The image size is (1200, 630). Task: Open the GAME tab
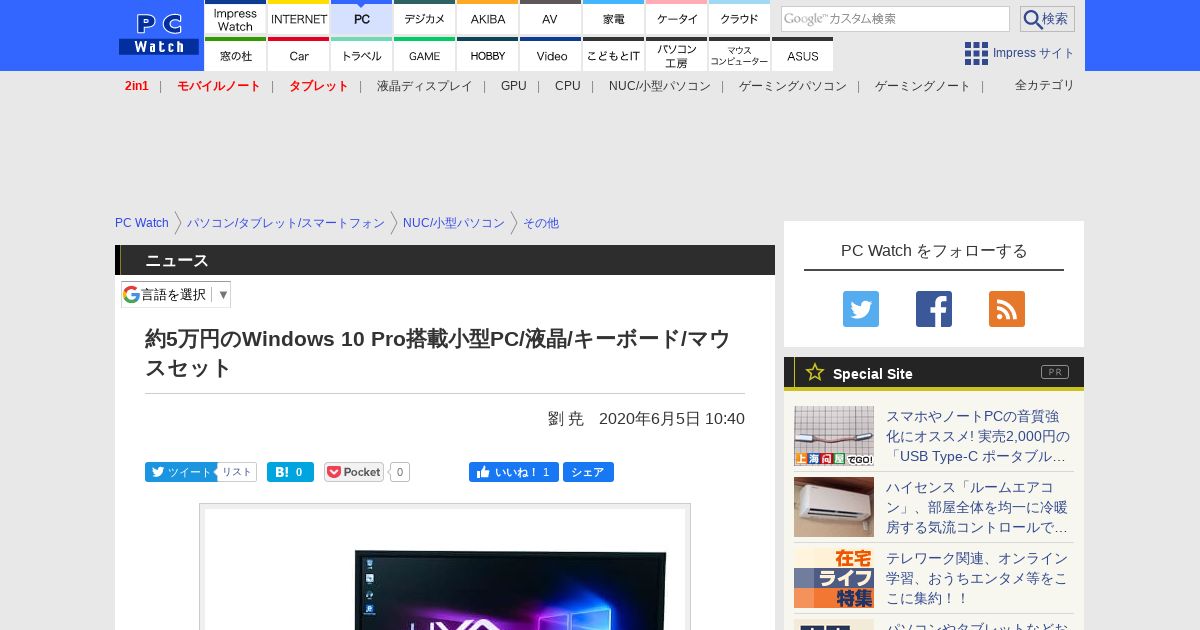425,54
